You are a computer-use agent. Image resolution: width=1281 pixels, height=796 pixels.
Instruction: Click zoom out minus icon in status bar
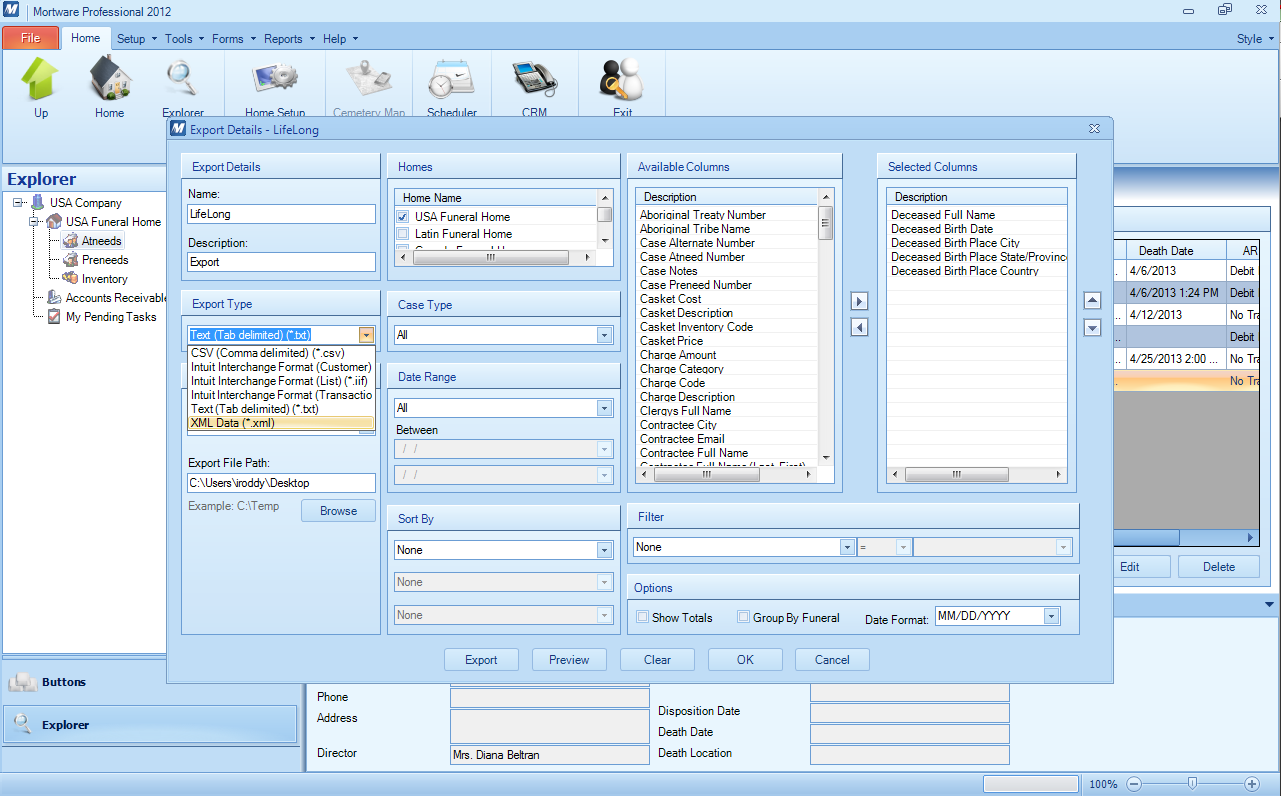pos(1134,784)
